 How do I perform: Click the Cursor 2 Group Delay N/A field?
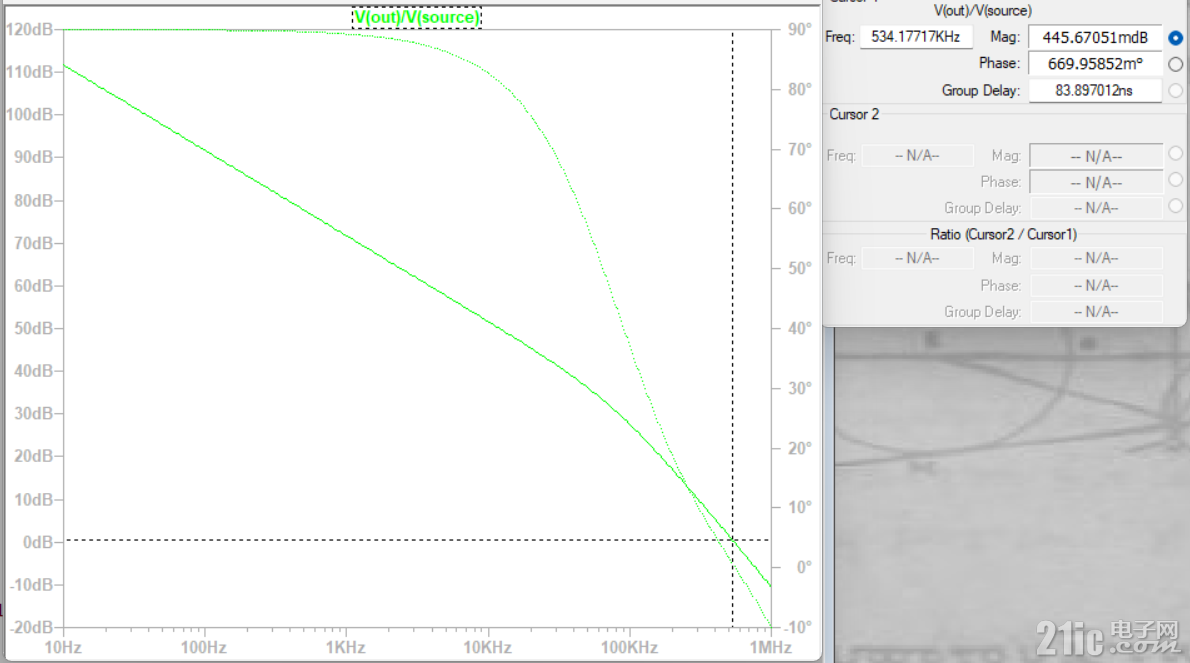[1096, 208]
